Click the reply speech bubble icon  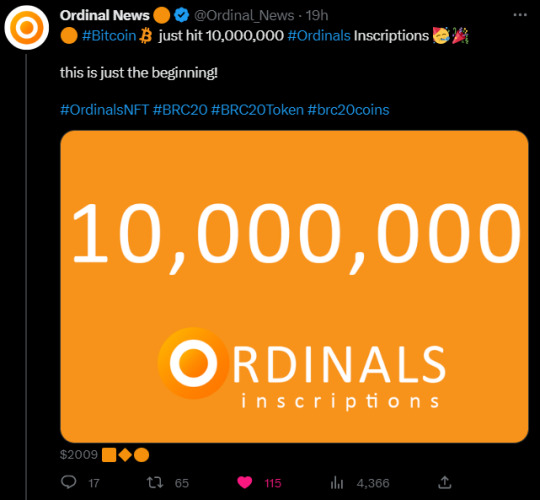point(69,482)
